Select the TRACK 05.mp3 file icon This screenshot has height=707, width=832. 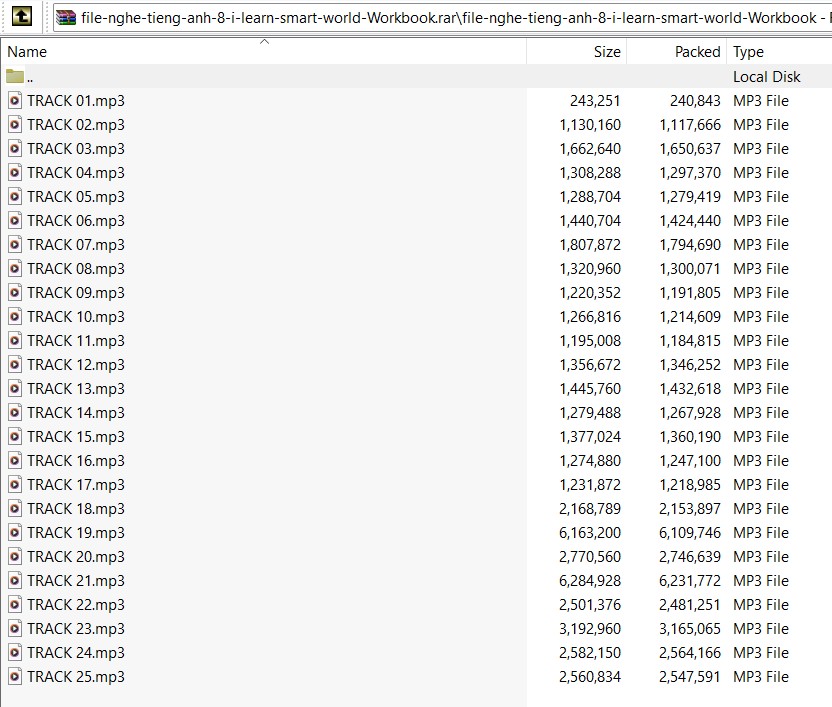[15, 196]
